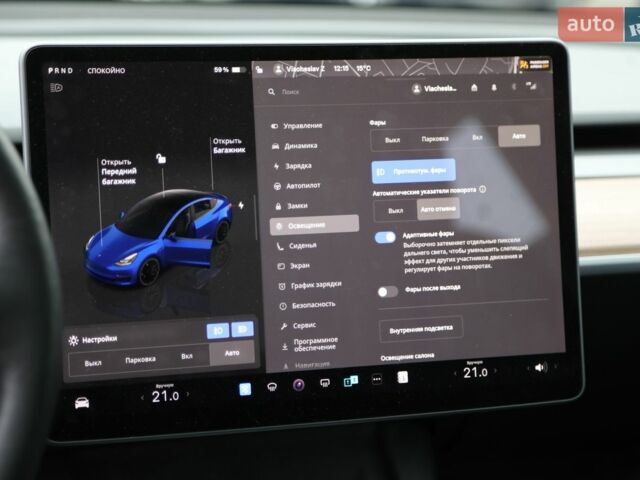Open the three-dots more apps icon
640x480 pixels.
(377, 380)
